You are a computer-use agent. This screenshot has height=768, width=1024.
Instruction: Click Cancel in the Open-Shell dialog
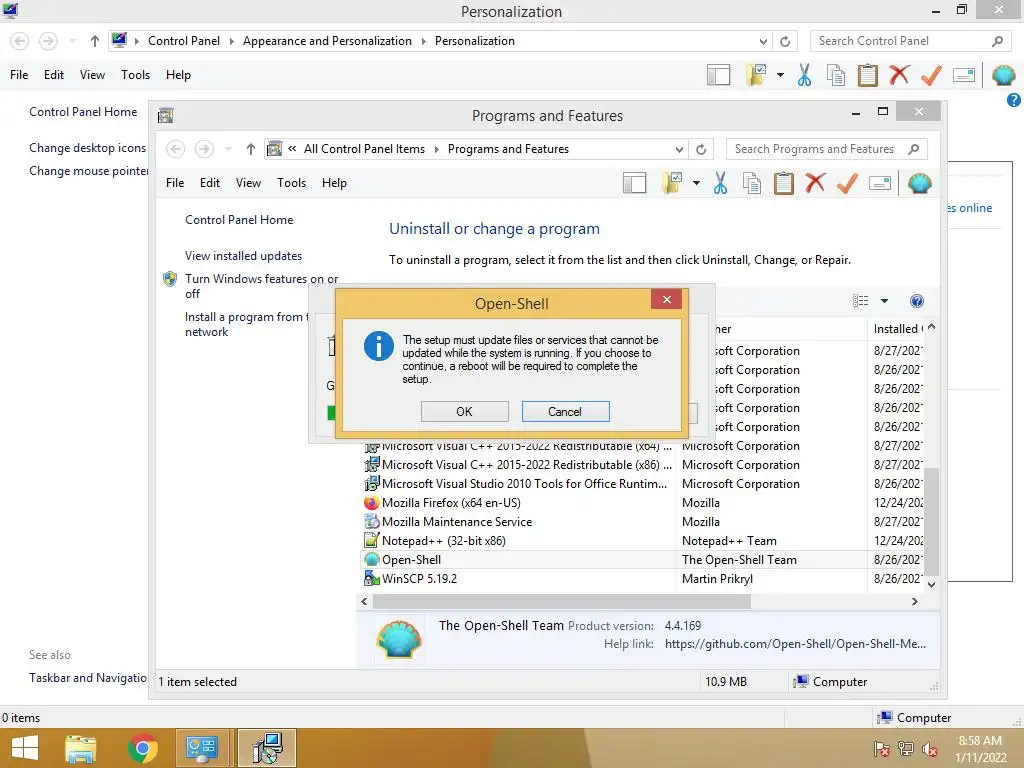[565, 411]
